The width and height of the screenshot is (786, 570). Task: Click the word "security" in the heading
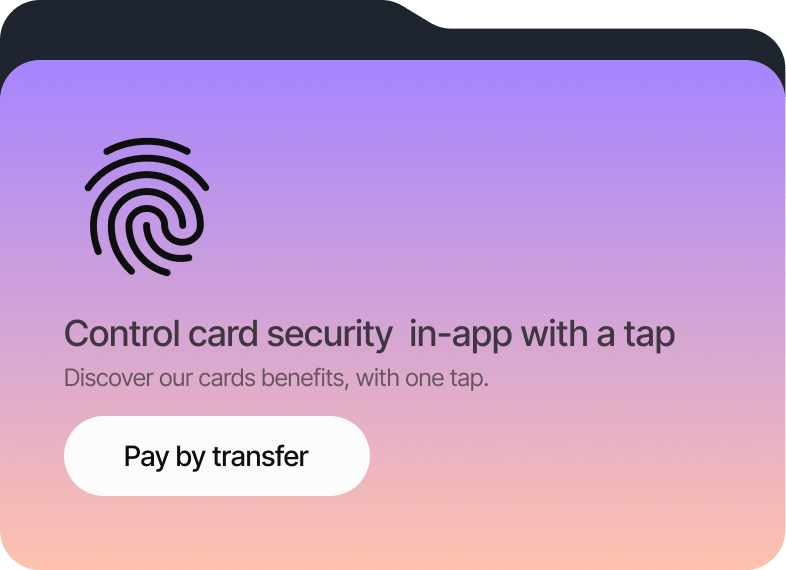330,335
